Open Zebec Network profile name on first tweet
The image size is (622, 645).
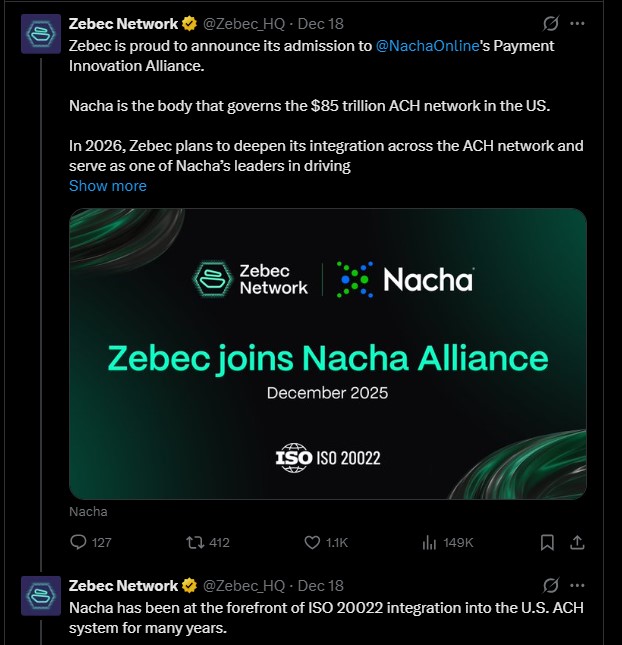click(x=123, y=23)
